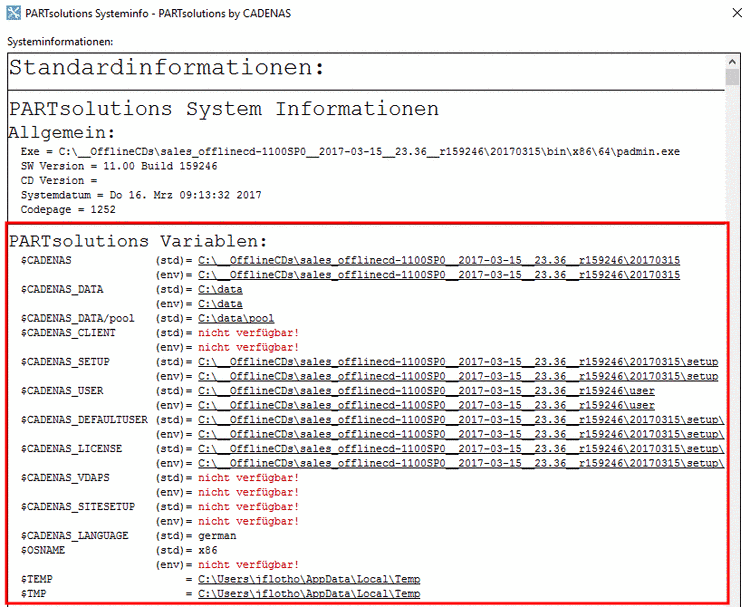Open the $CADENAS (env) path link

(439, 275)
